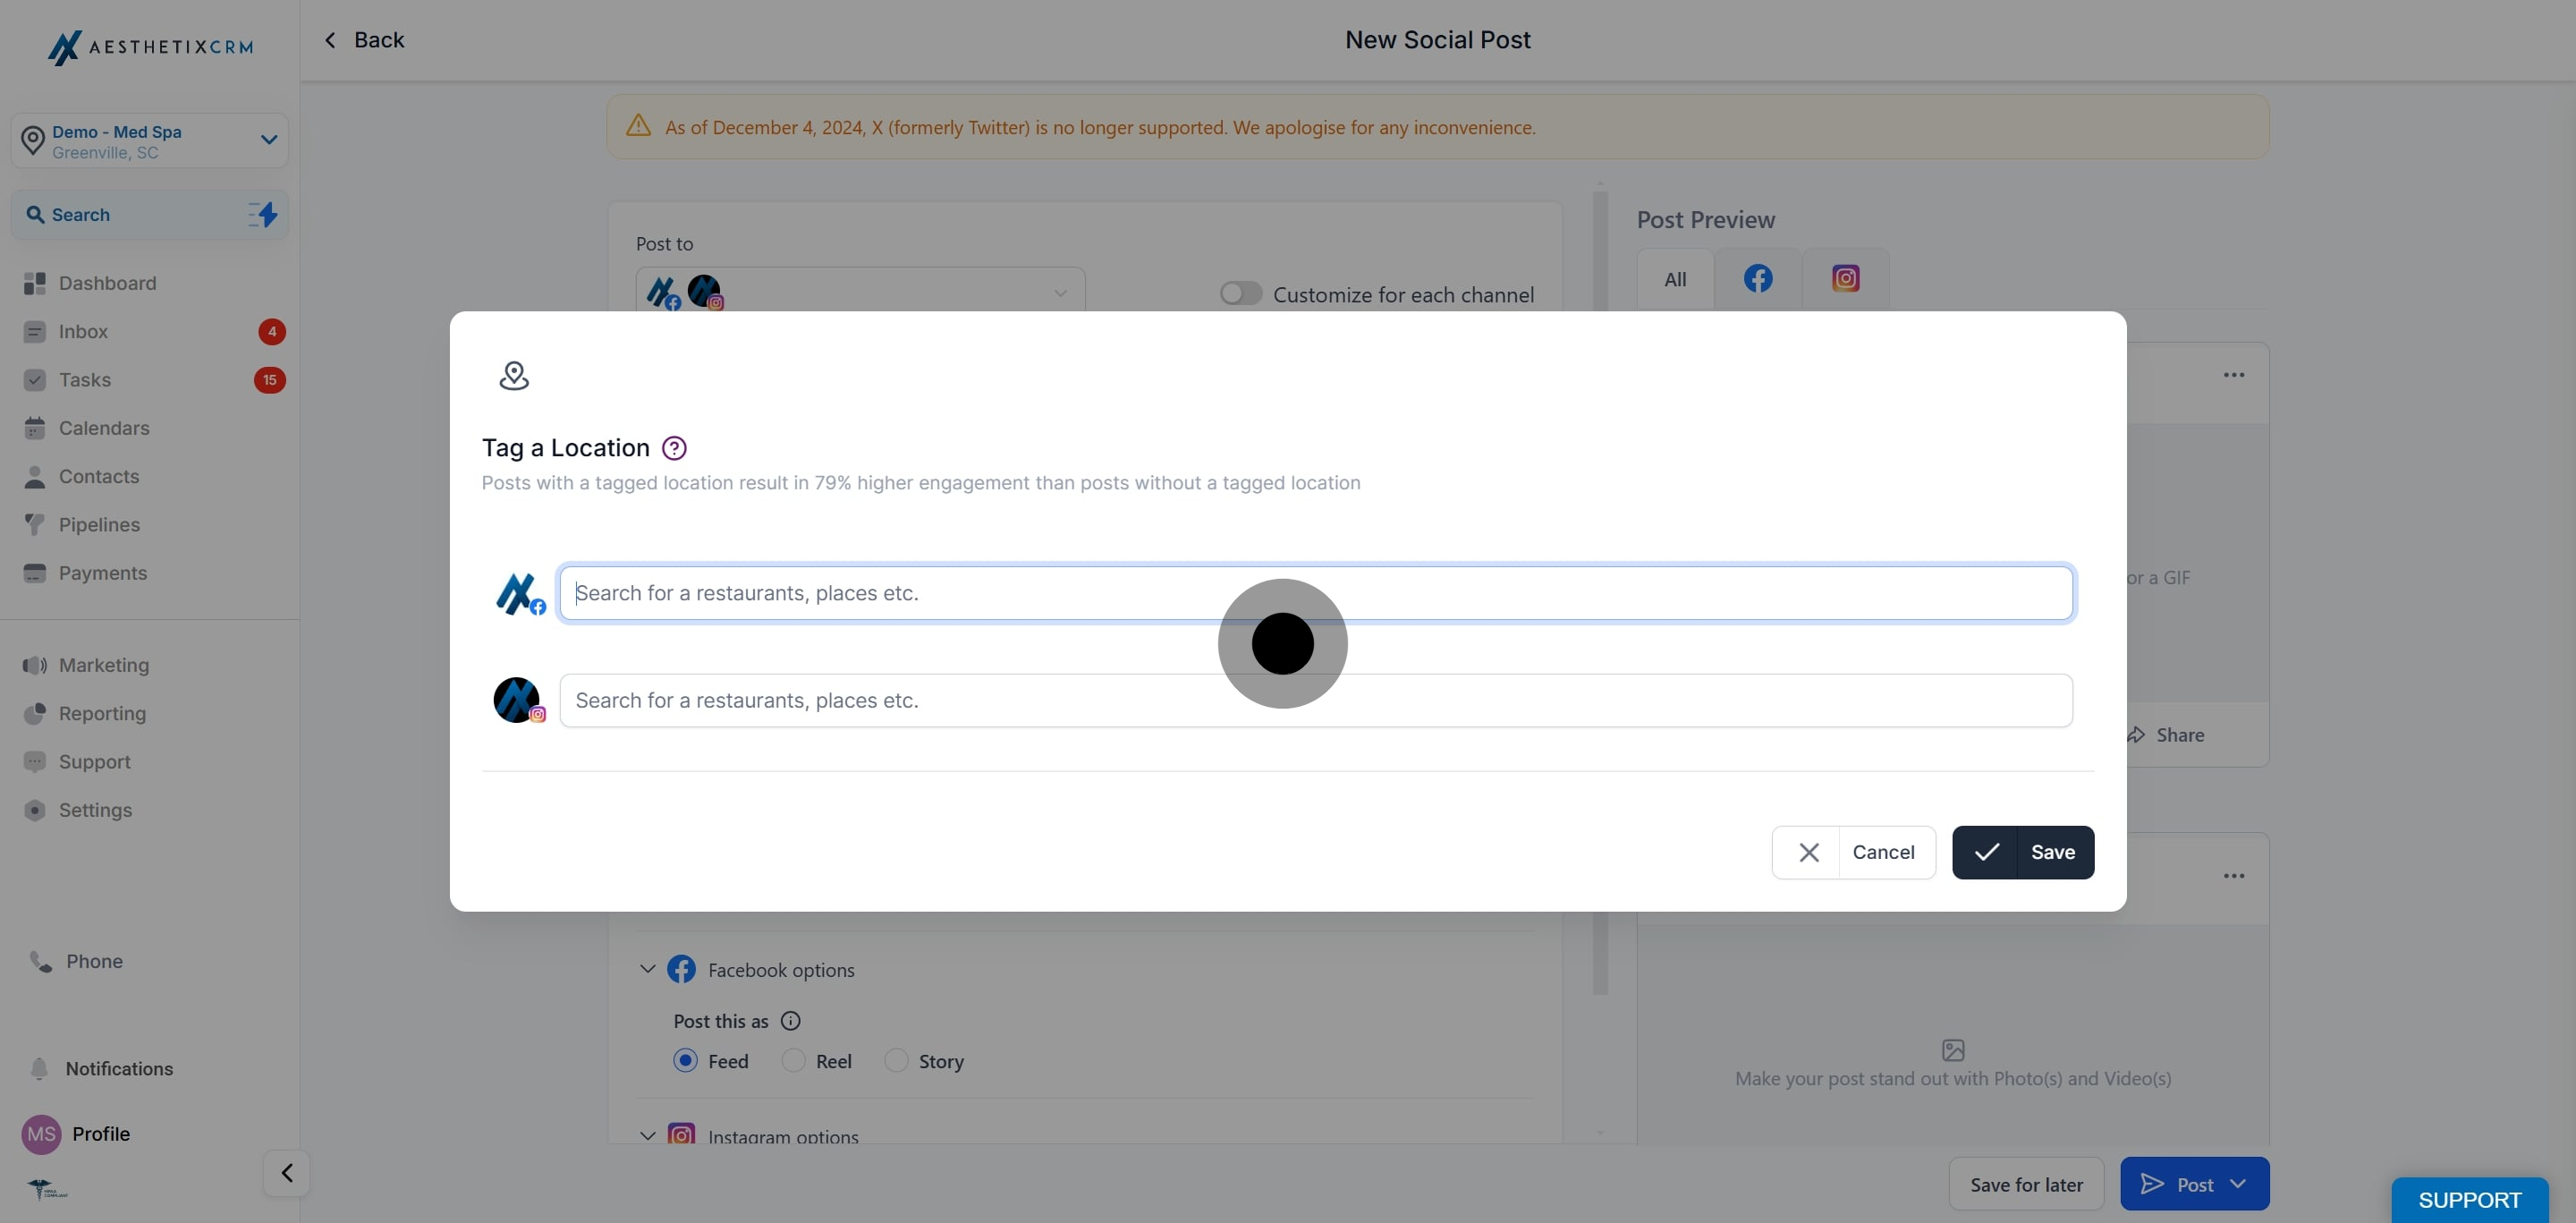The width and height of the screenshot is (2576, 1223).
Task: Click the quick actions lightning icon
Action: [263, 214]
